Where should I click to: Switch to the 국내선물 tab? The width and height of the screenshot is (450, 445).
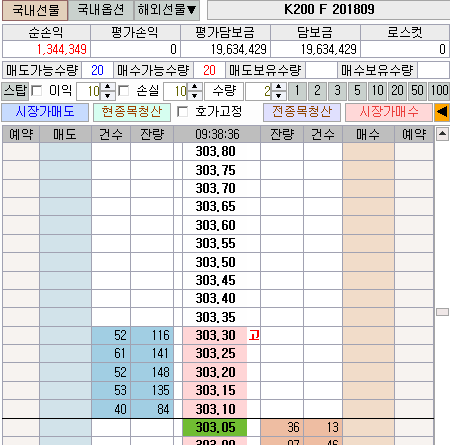[35, 10]
